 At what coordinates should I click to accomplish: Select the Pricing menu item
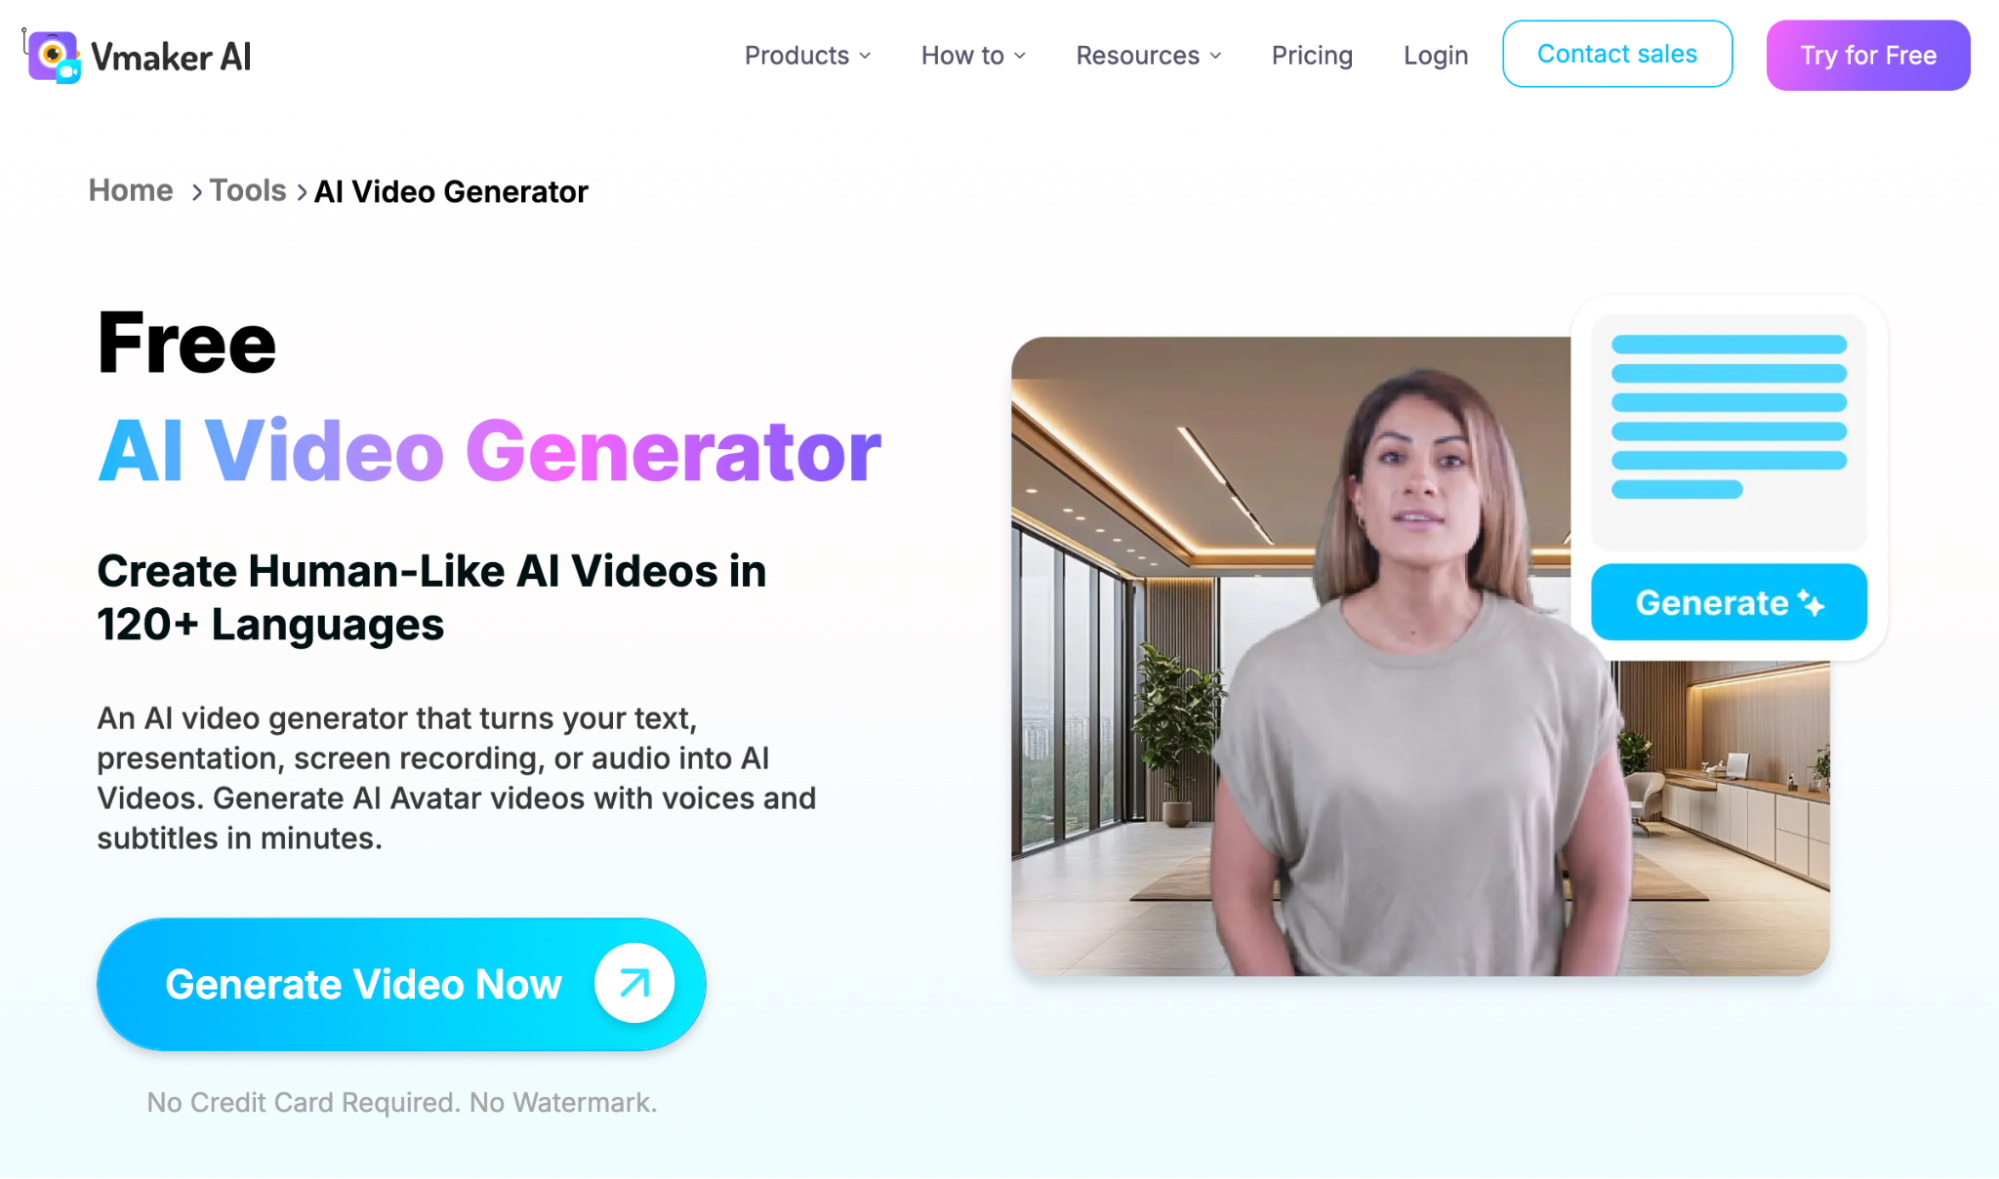click(1310, 55)
